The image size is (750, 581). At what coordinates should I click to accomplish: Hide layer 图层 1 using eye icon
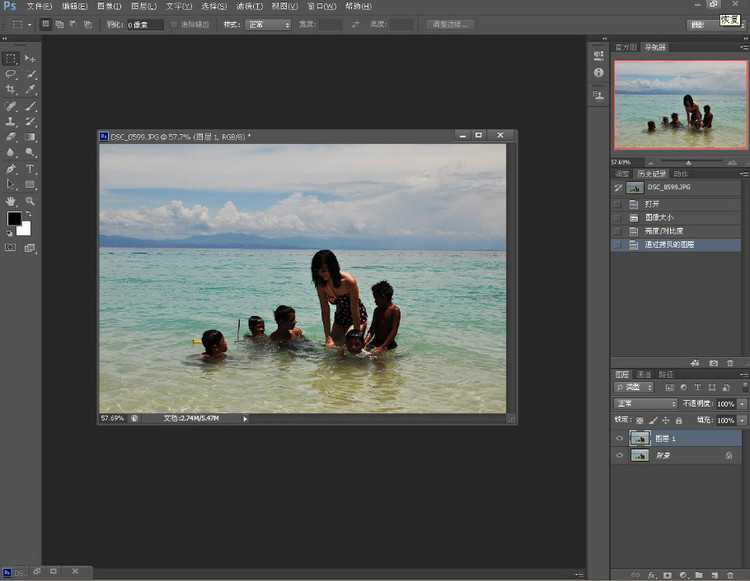point(620,438)
